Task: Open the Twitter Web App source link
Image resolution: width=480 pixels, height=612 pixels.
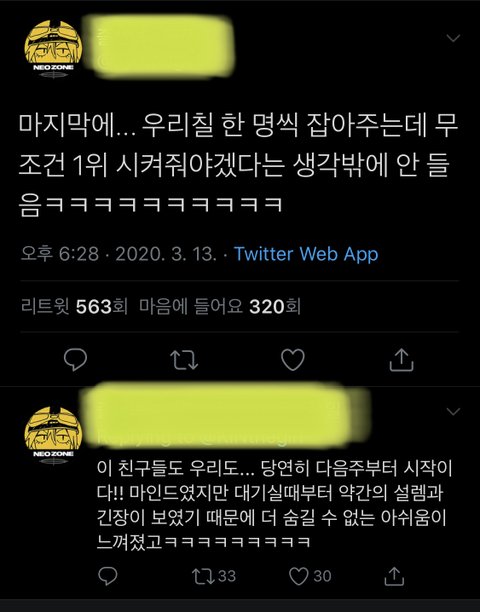Action: point(306,254)
